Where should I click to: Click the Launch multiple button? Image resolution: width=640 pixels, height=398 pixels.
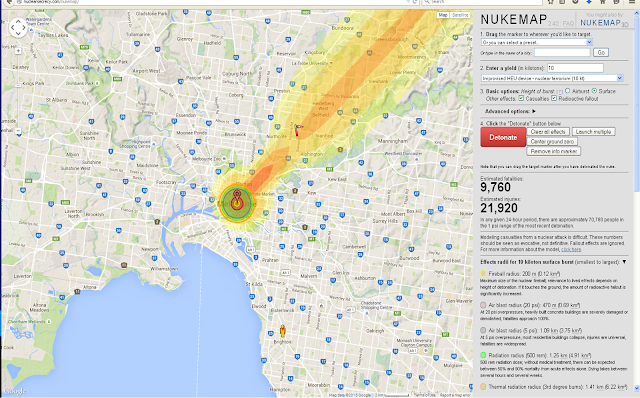click(593, 132)
